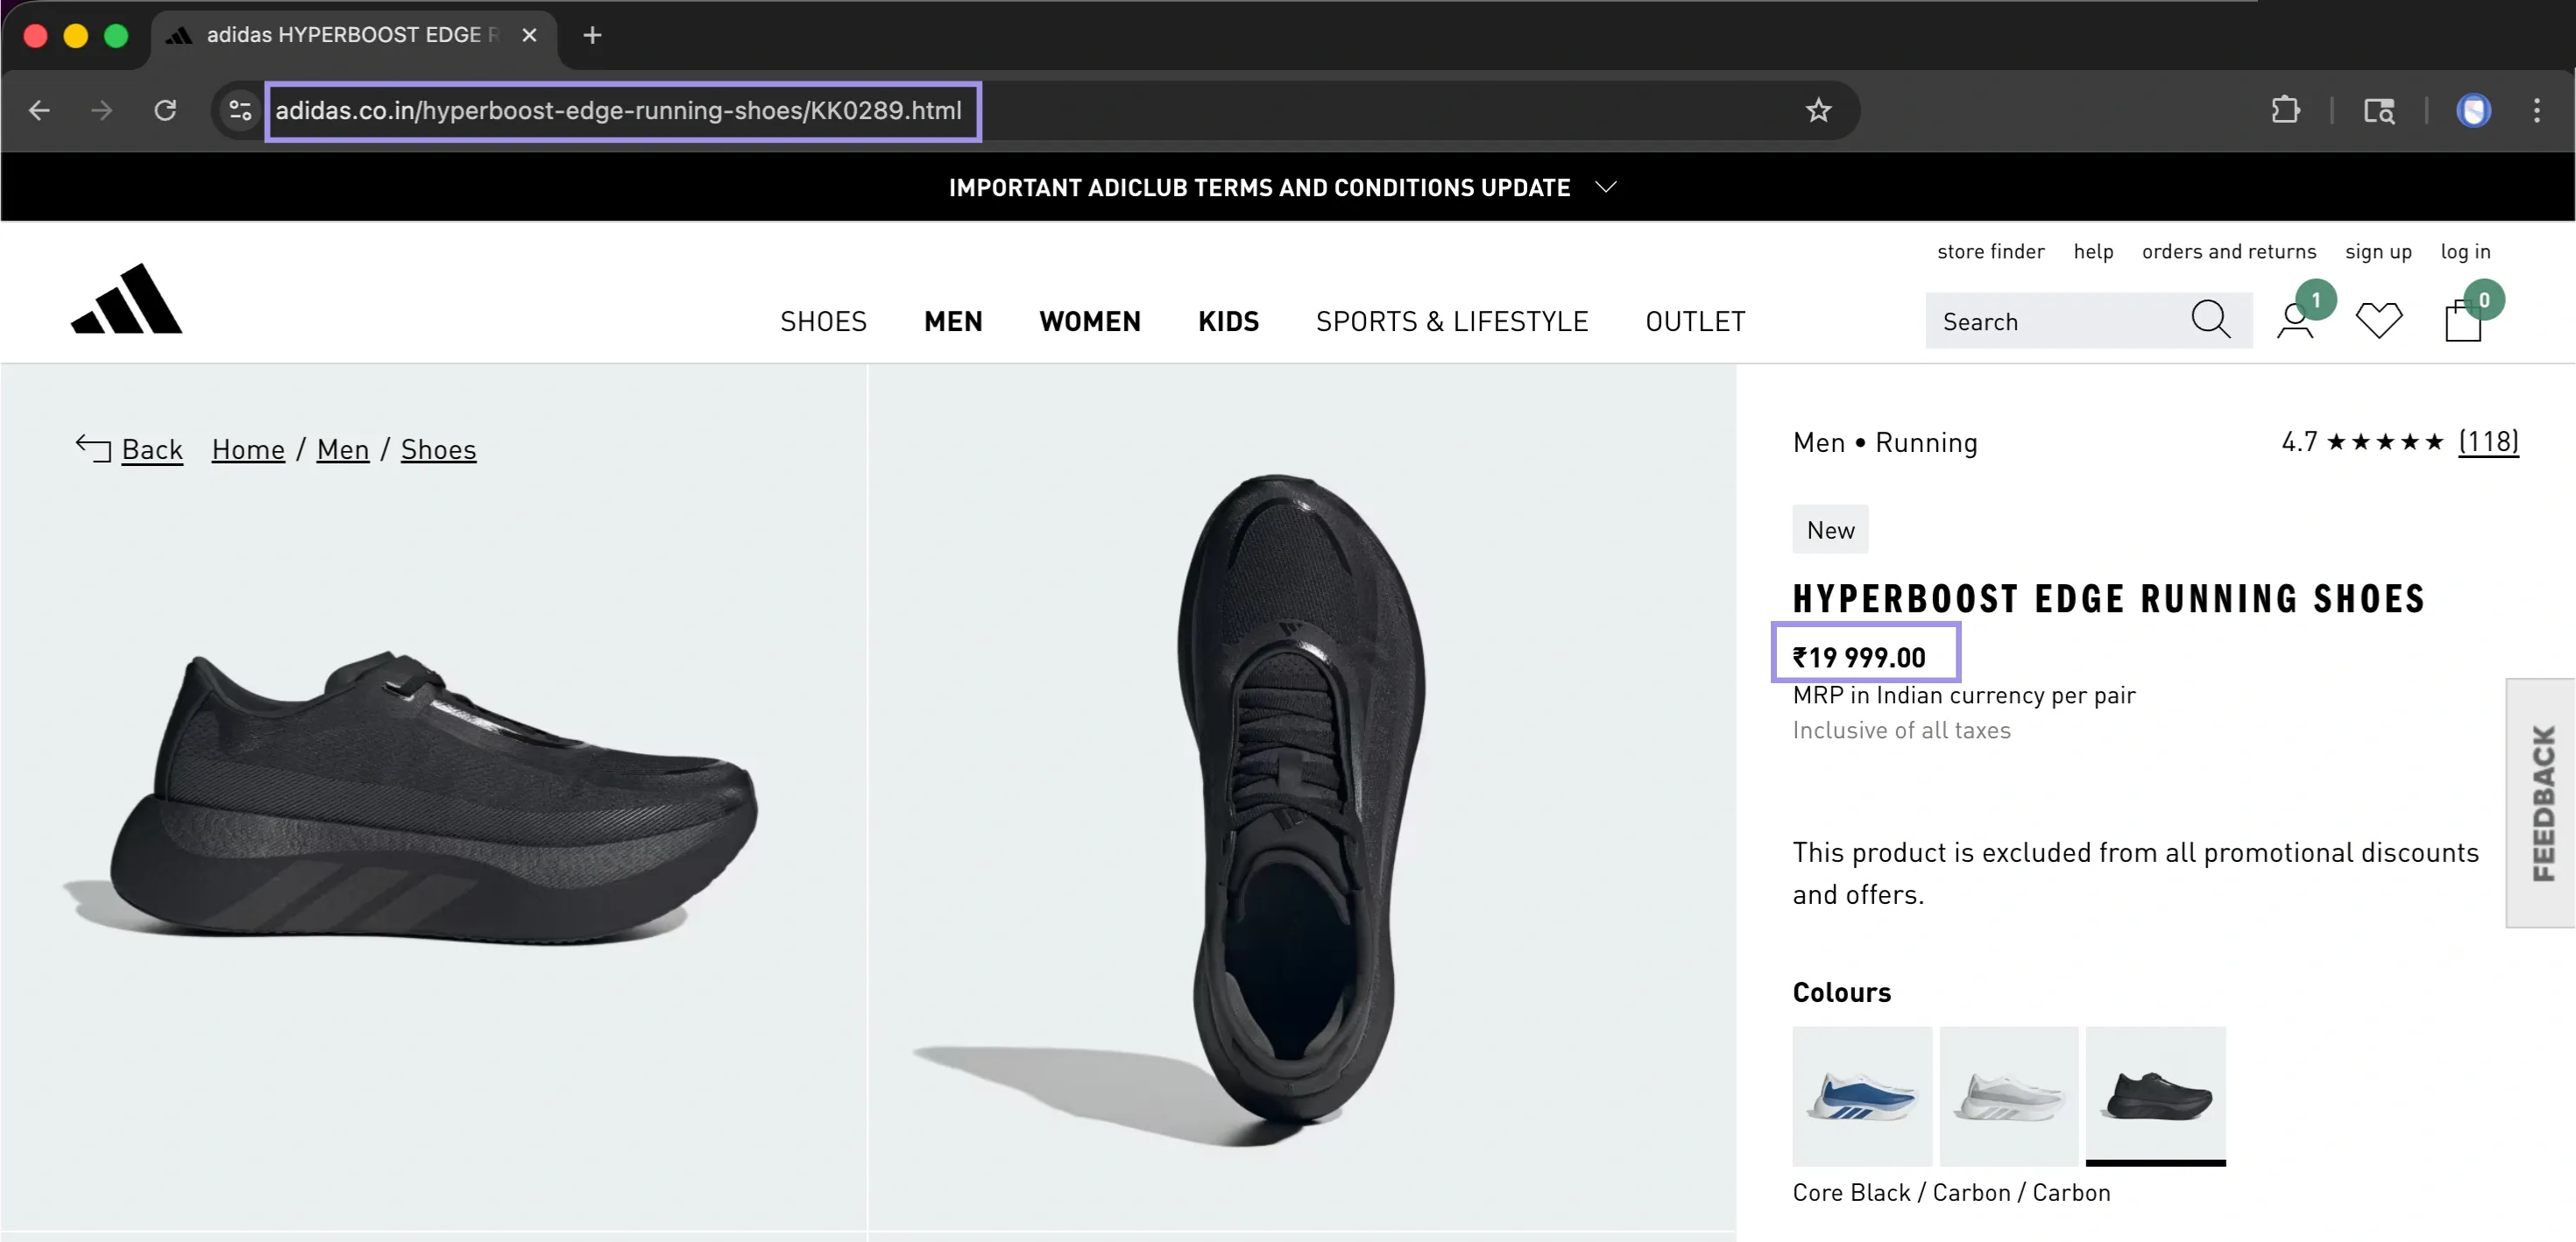Click the Men • Running category text
Image resolution: width=2576 pixels, height=1242 pixels.
1885,442
